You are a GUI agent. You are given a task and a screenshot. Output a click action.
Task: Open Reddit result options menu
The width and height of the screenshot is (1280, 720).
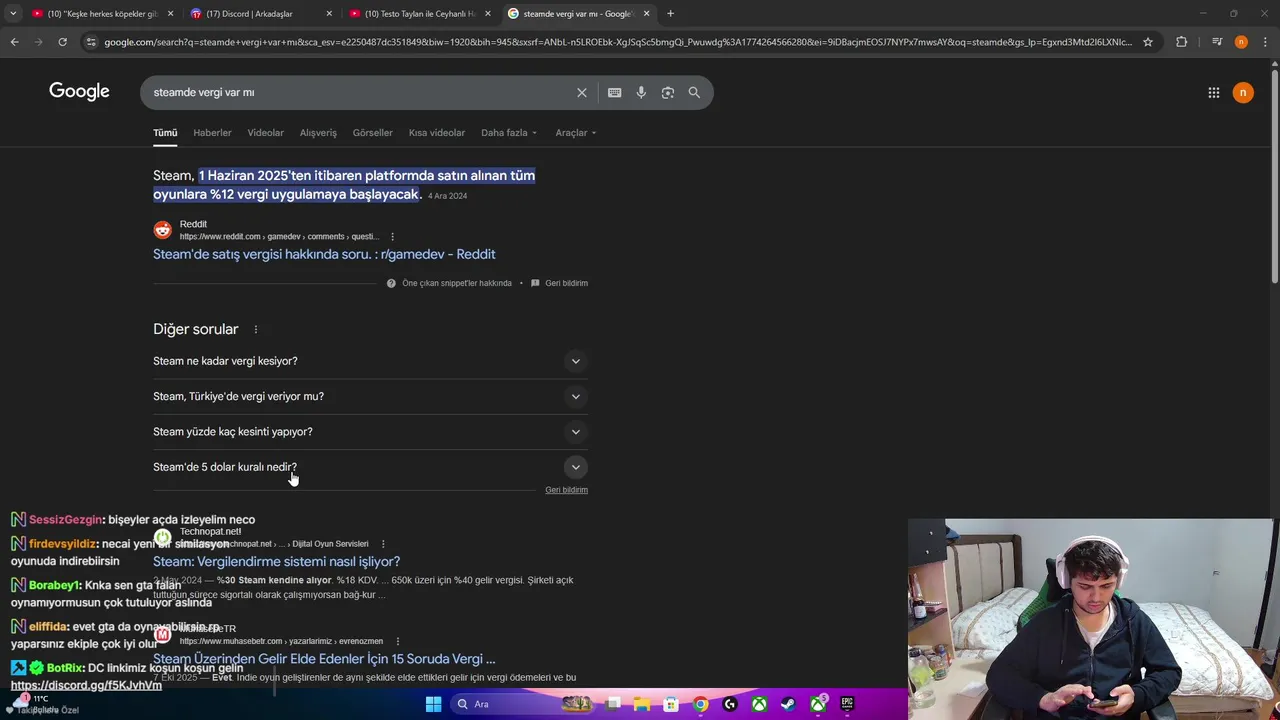point(392,237)
